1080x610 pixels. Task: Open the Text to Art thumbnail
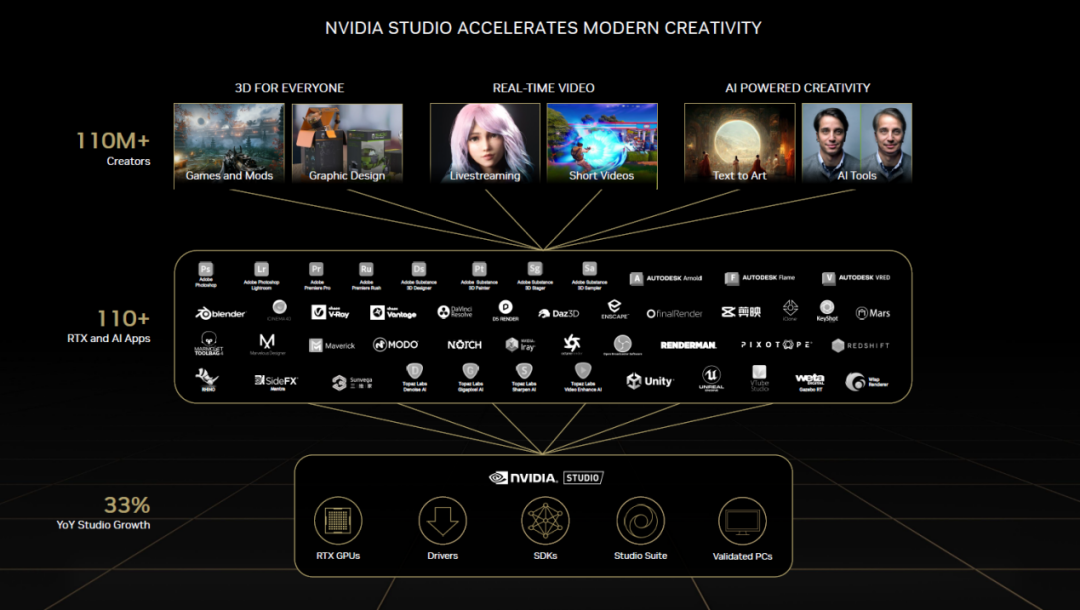coord(740,143)
